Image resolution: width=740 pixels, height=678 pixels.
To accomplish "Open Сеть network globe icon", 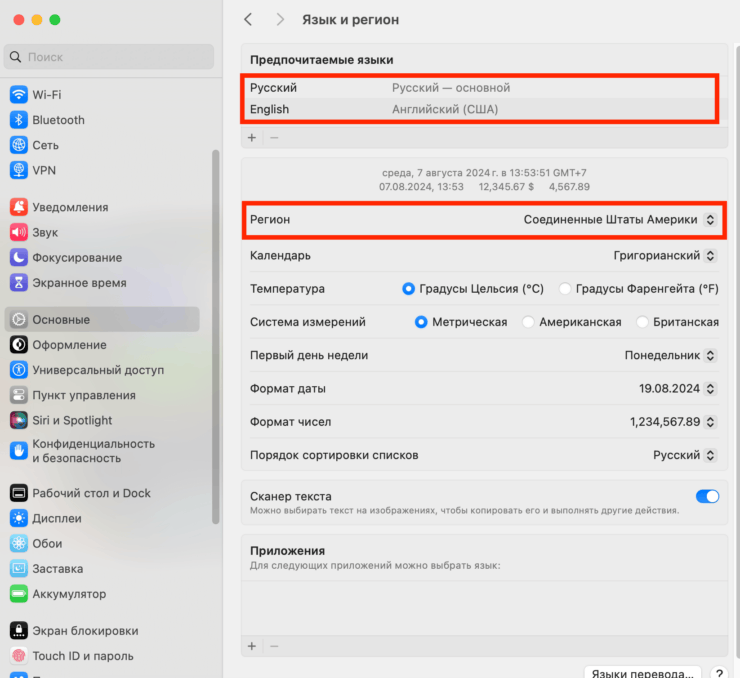I will coord(18,145).
